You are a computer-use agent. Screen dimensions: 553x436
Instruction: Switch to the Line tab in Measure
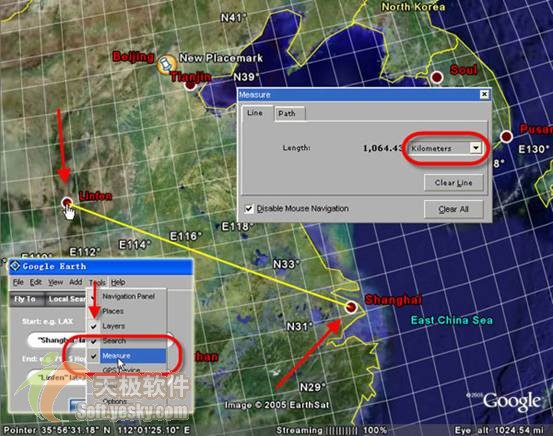[255, 113]
